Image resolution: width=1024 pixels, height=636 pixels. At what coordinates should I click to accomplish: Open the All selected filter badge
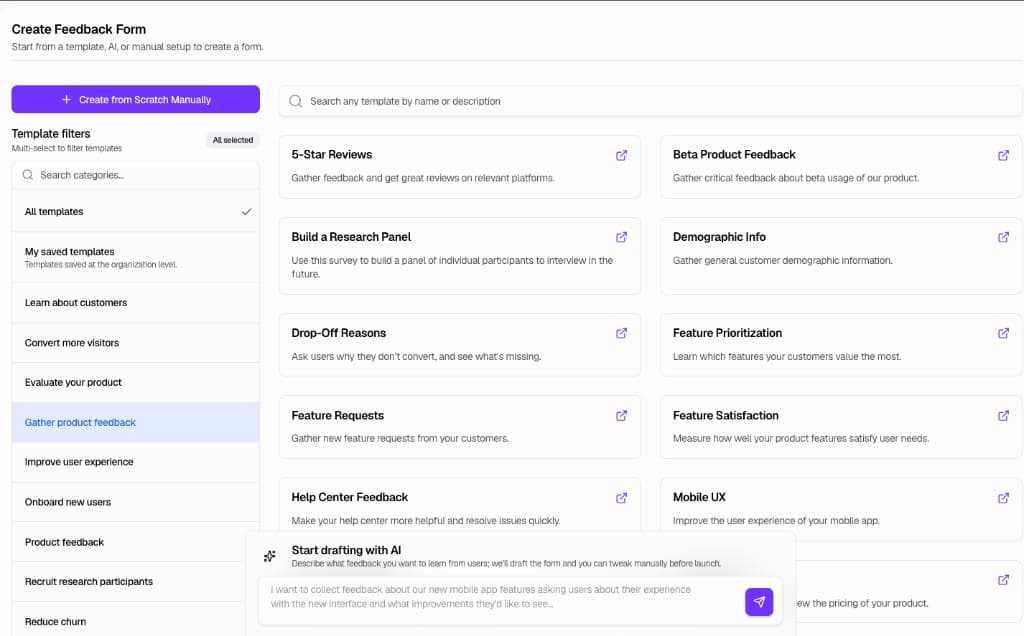(x=232, y=139)
